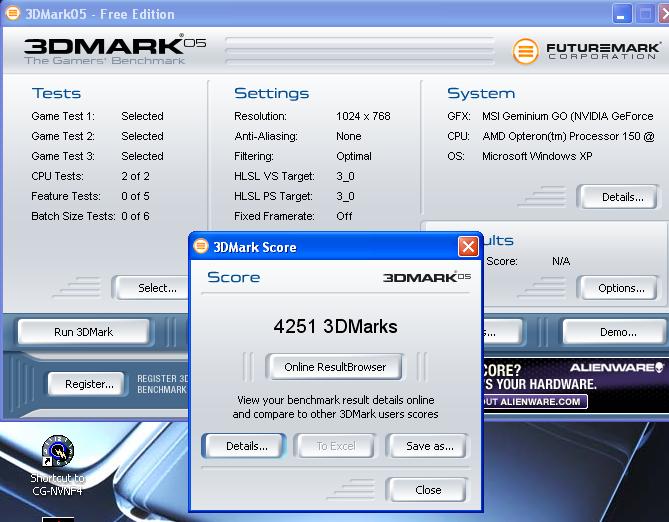Image resolution: width=669 pixels, height=522 pixels.
Task: Click the Anti-Aliasing 'None' value
Action: pyautogui.click(x=349, y=136)
